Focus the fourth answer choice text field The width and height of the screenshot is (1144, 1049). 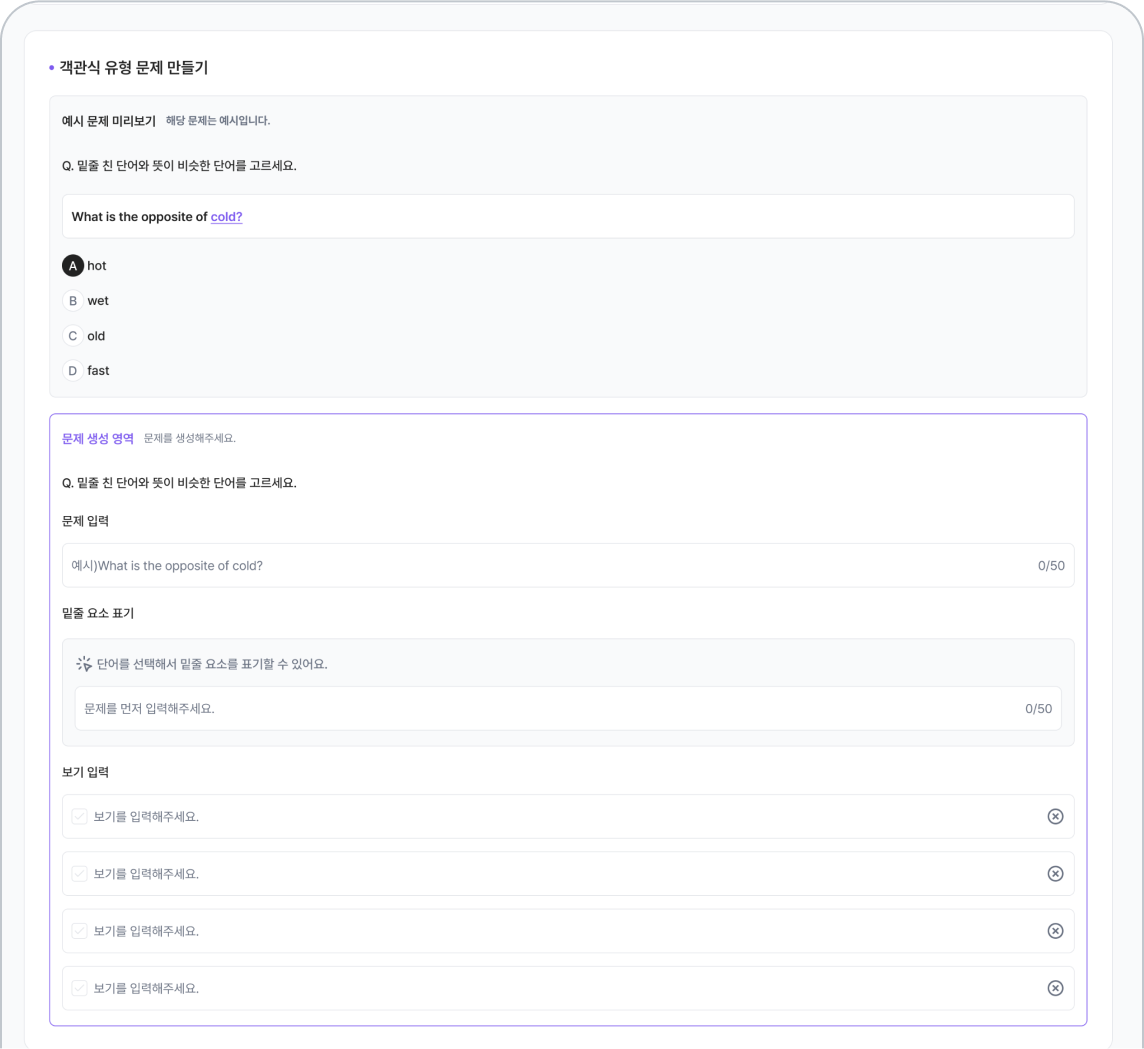[560, 988]
